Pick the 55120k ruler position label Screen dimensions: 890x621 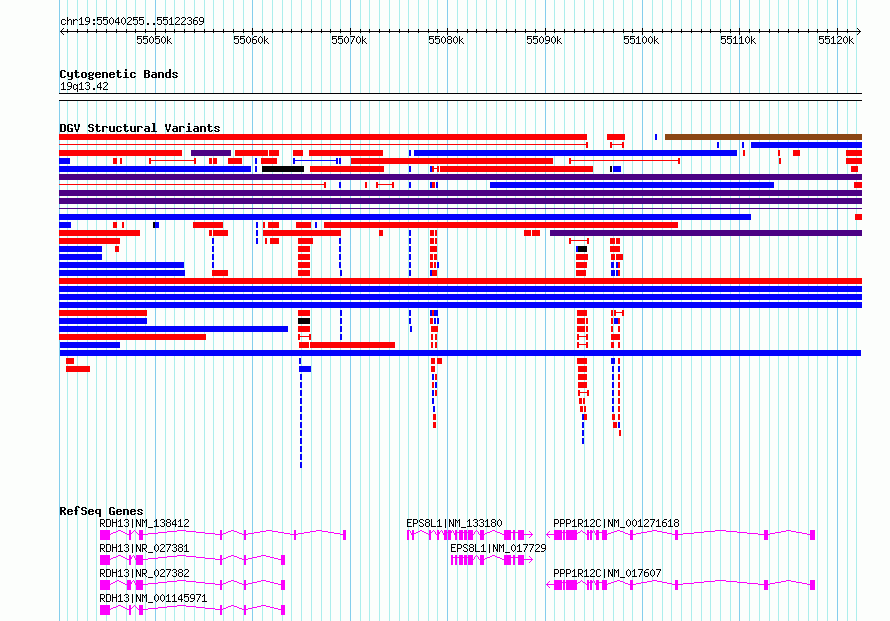point(836,40)
